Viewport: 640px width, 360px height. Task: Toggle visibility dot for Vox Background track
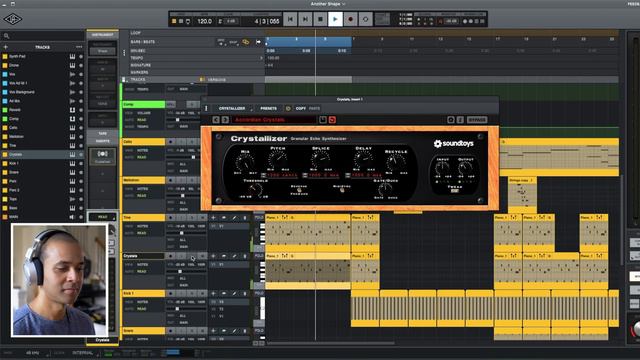81,92
